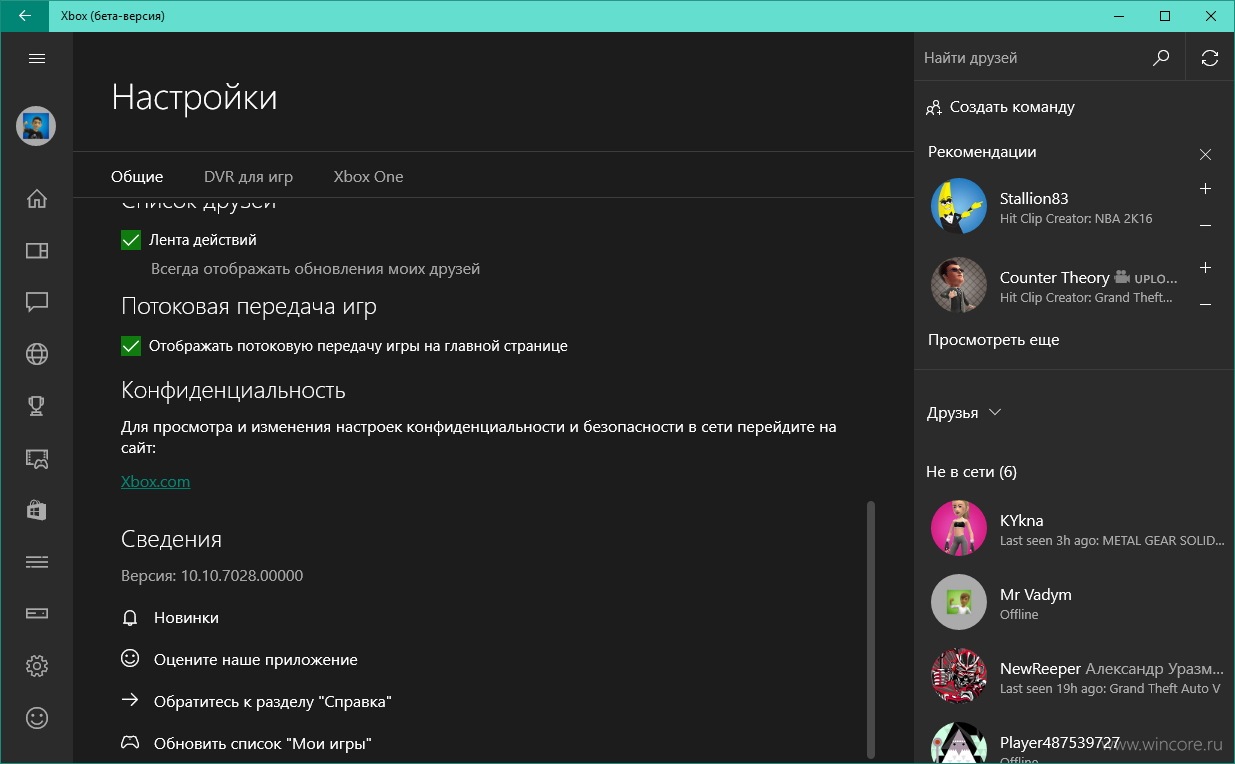1235x764 pixels.
Task: Open the hamburger navigation menu
Action: click(x=37, y=58)
